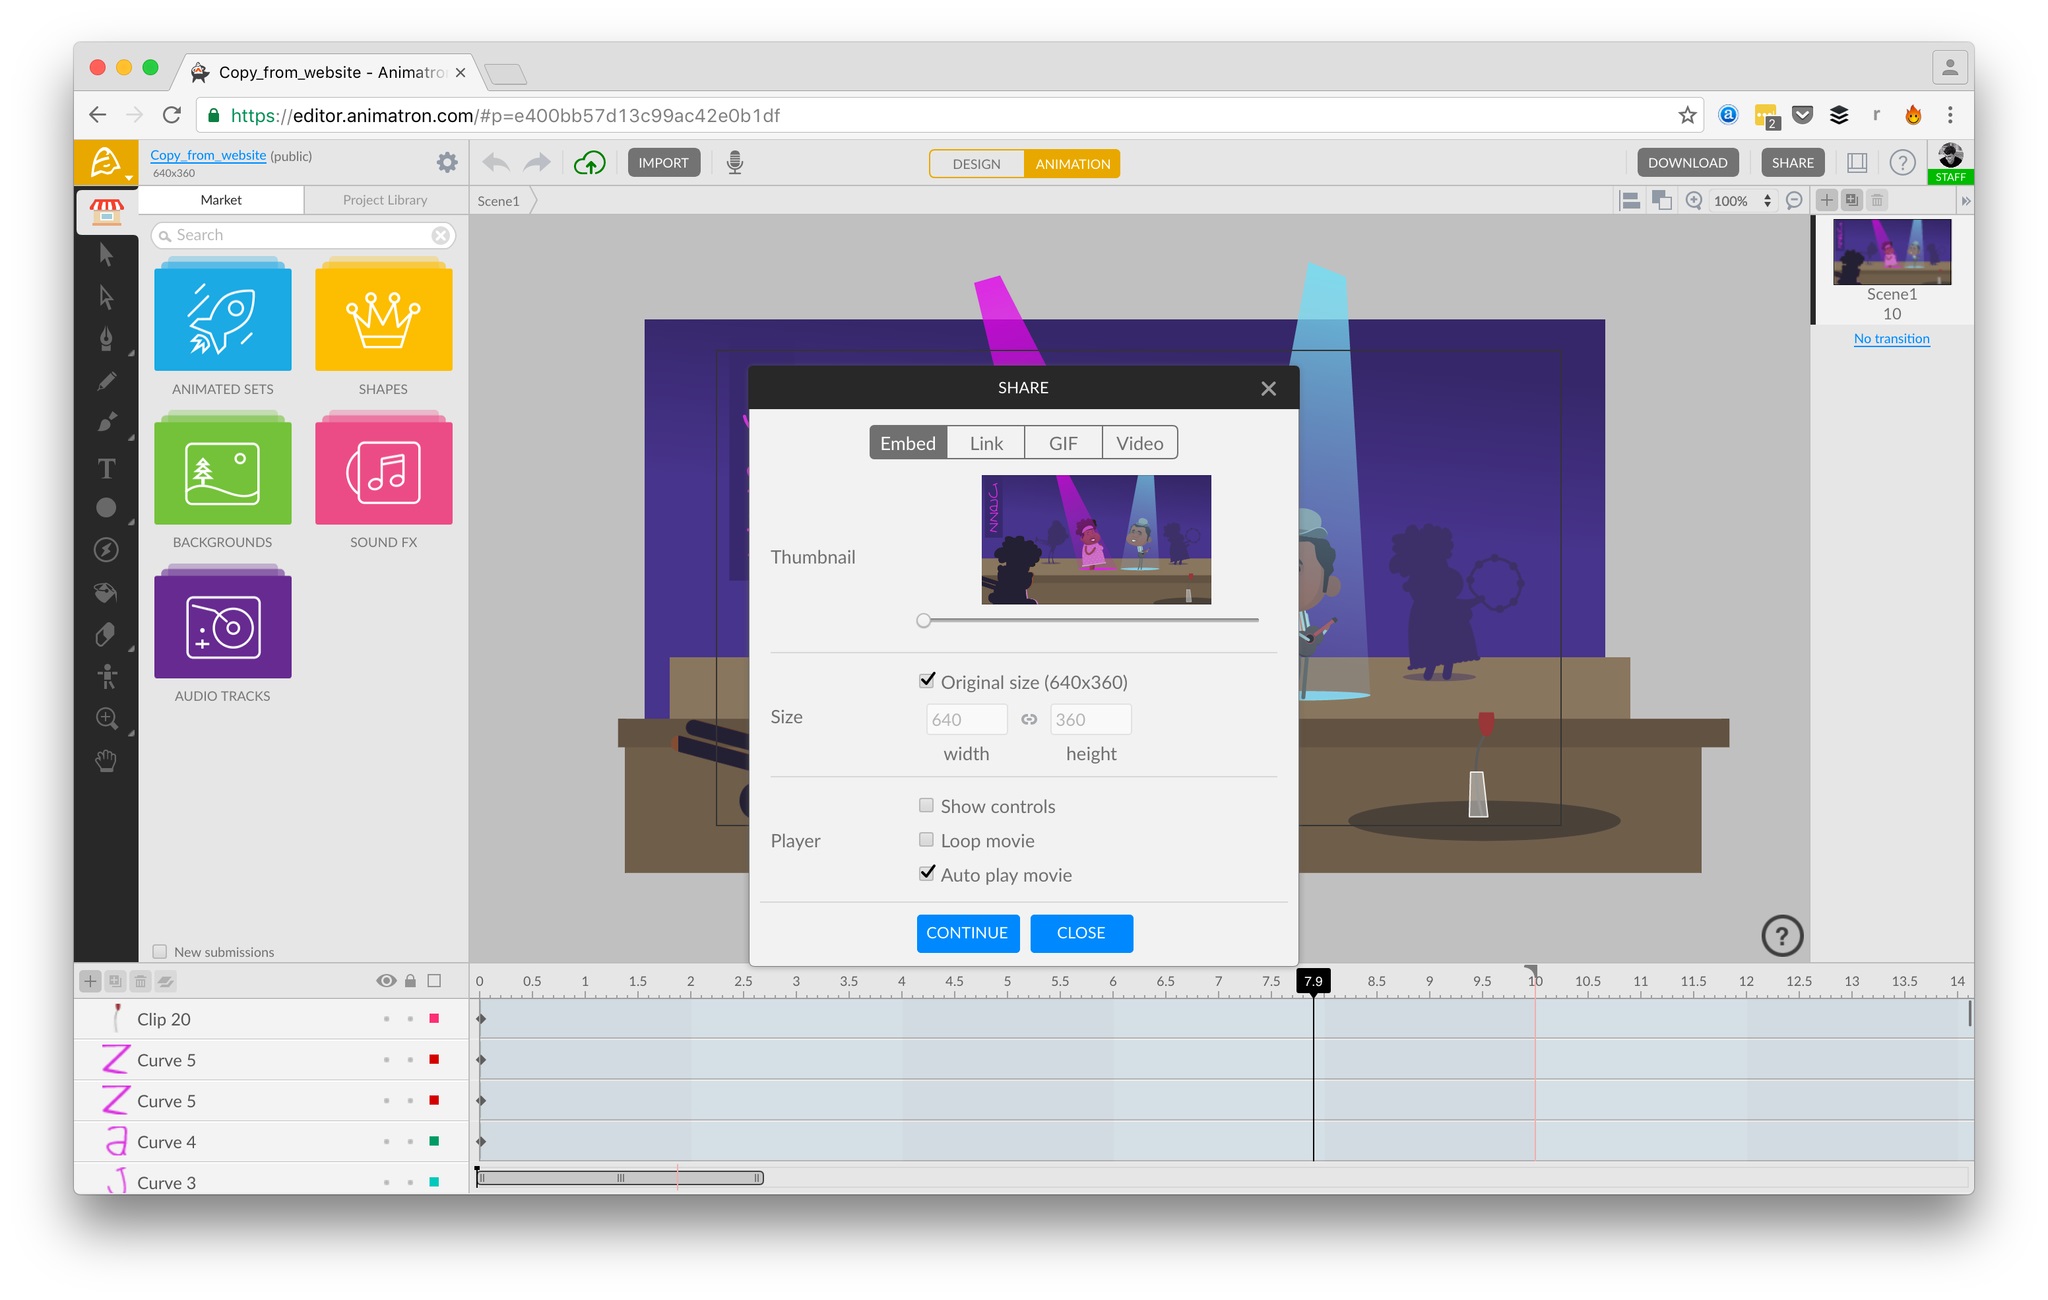Open the 100% zoom level dropdown

click(1742, 201)
